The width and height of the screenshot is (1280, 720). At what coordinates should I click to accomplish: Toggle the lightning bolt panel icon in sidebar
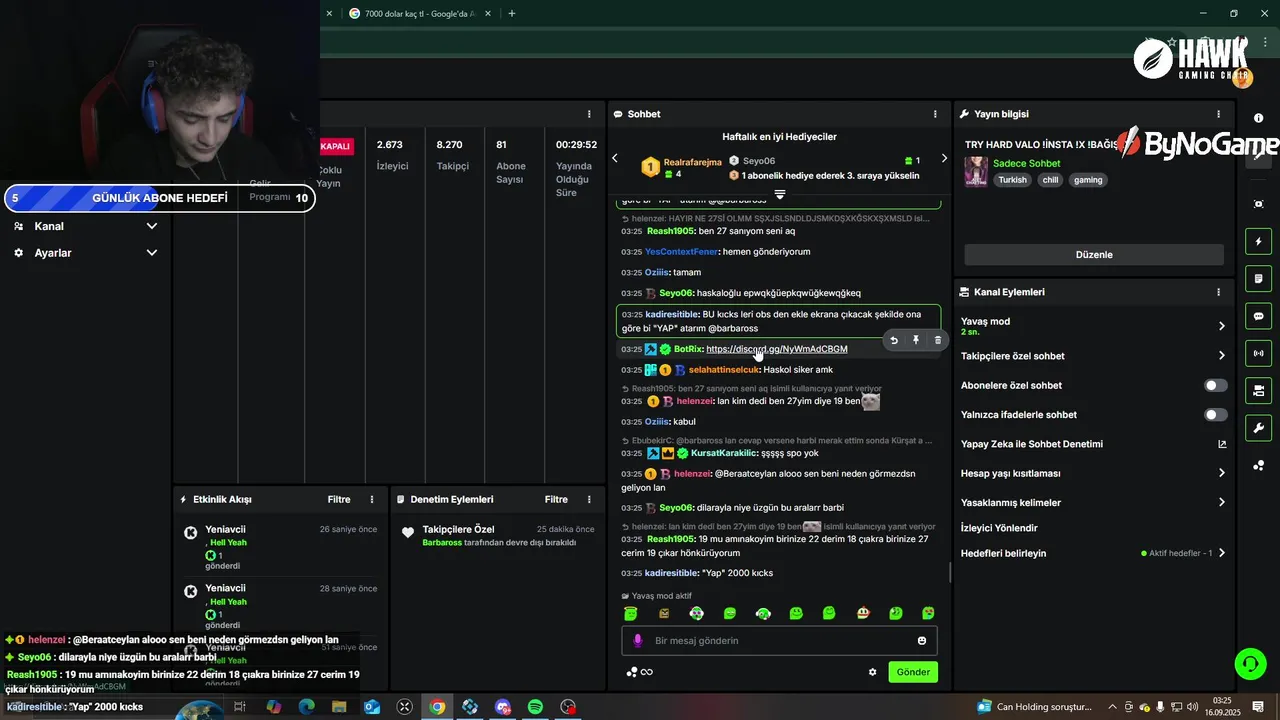pyautogui.click(x=1258, y=241)
